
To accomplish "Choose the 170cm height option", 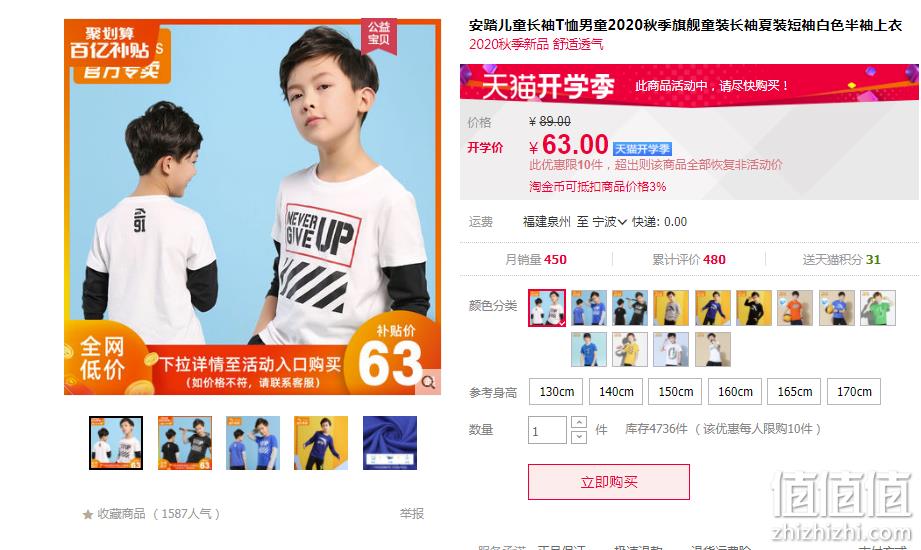I will (854, 391).
